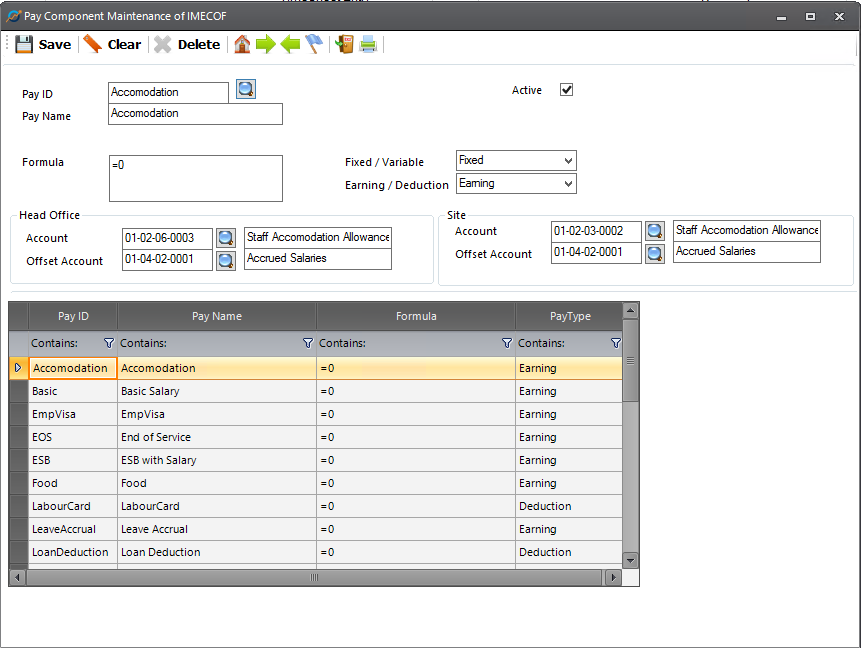Image resolution: width=861 pixels, height=648 pixels.
Task: Open the Earning / Deduction dropdown
Action: point(568,184)
